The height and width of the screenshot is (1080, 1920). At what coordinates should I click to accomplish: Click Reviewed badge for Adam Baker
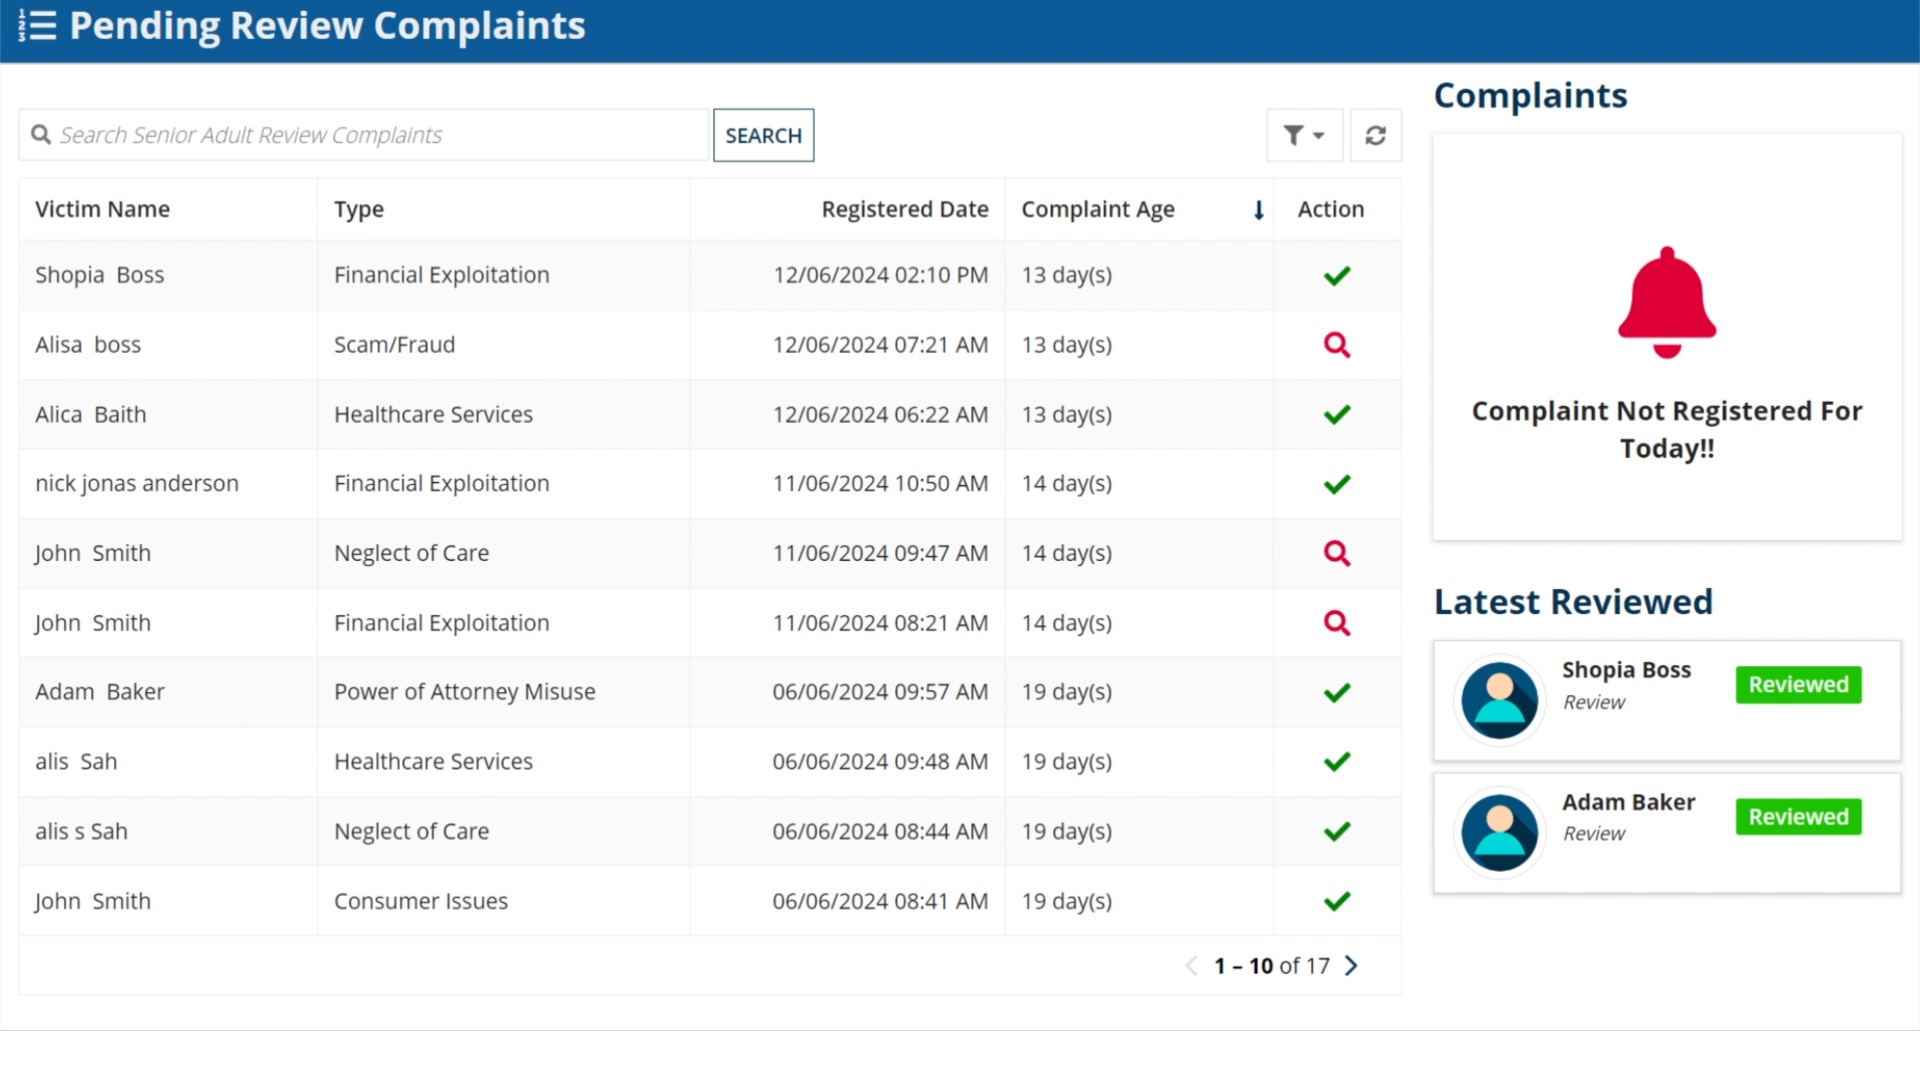click(x=1798, y=817)
